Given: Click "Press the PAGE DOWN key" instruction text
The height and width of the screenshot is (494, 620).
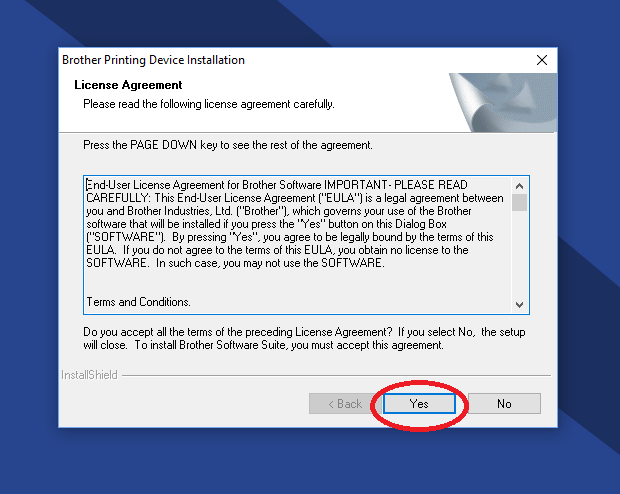Looking at the screenshot, I should coord(228,145).
